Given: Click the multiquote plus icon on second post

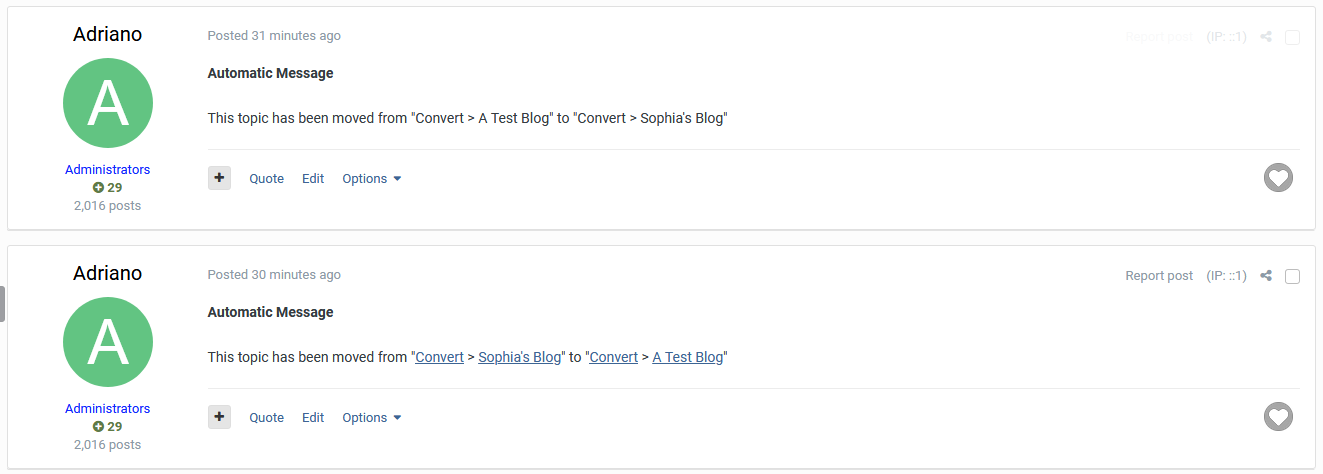Looking at the screenshot, I should [219, 417].
